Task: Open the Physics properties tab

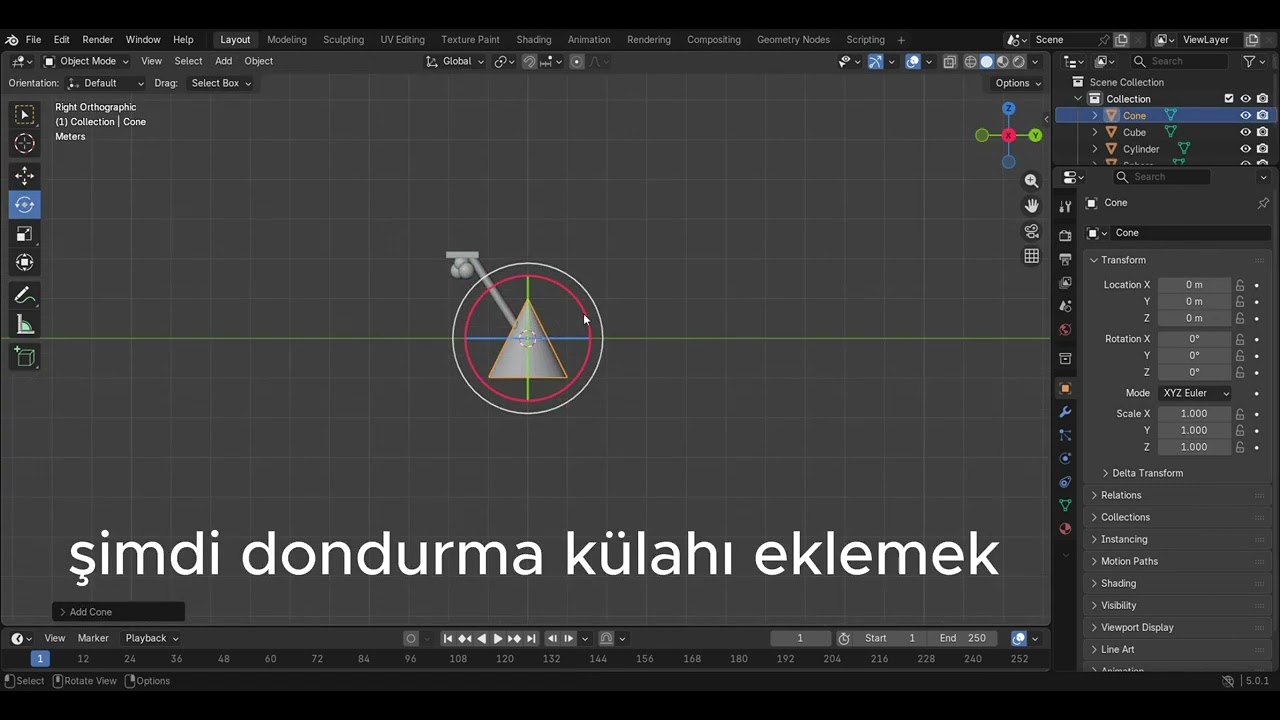Action: click(x=1065, y=459)
